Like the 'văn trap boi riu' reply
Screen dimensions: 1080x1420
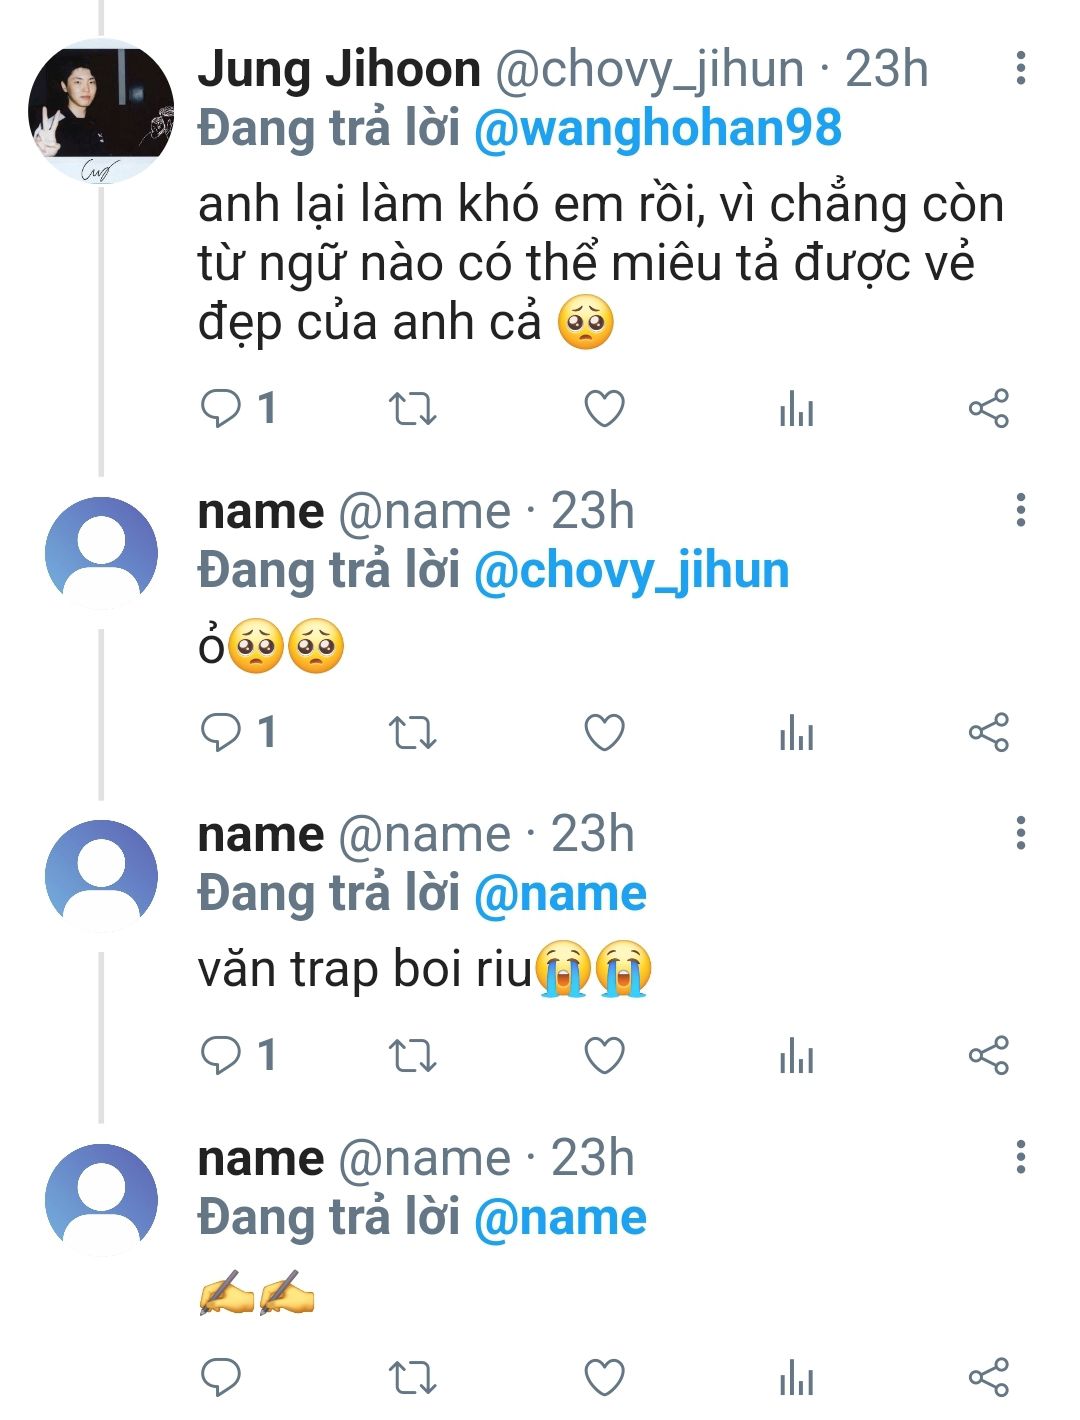tap(604, 1056)
